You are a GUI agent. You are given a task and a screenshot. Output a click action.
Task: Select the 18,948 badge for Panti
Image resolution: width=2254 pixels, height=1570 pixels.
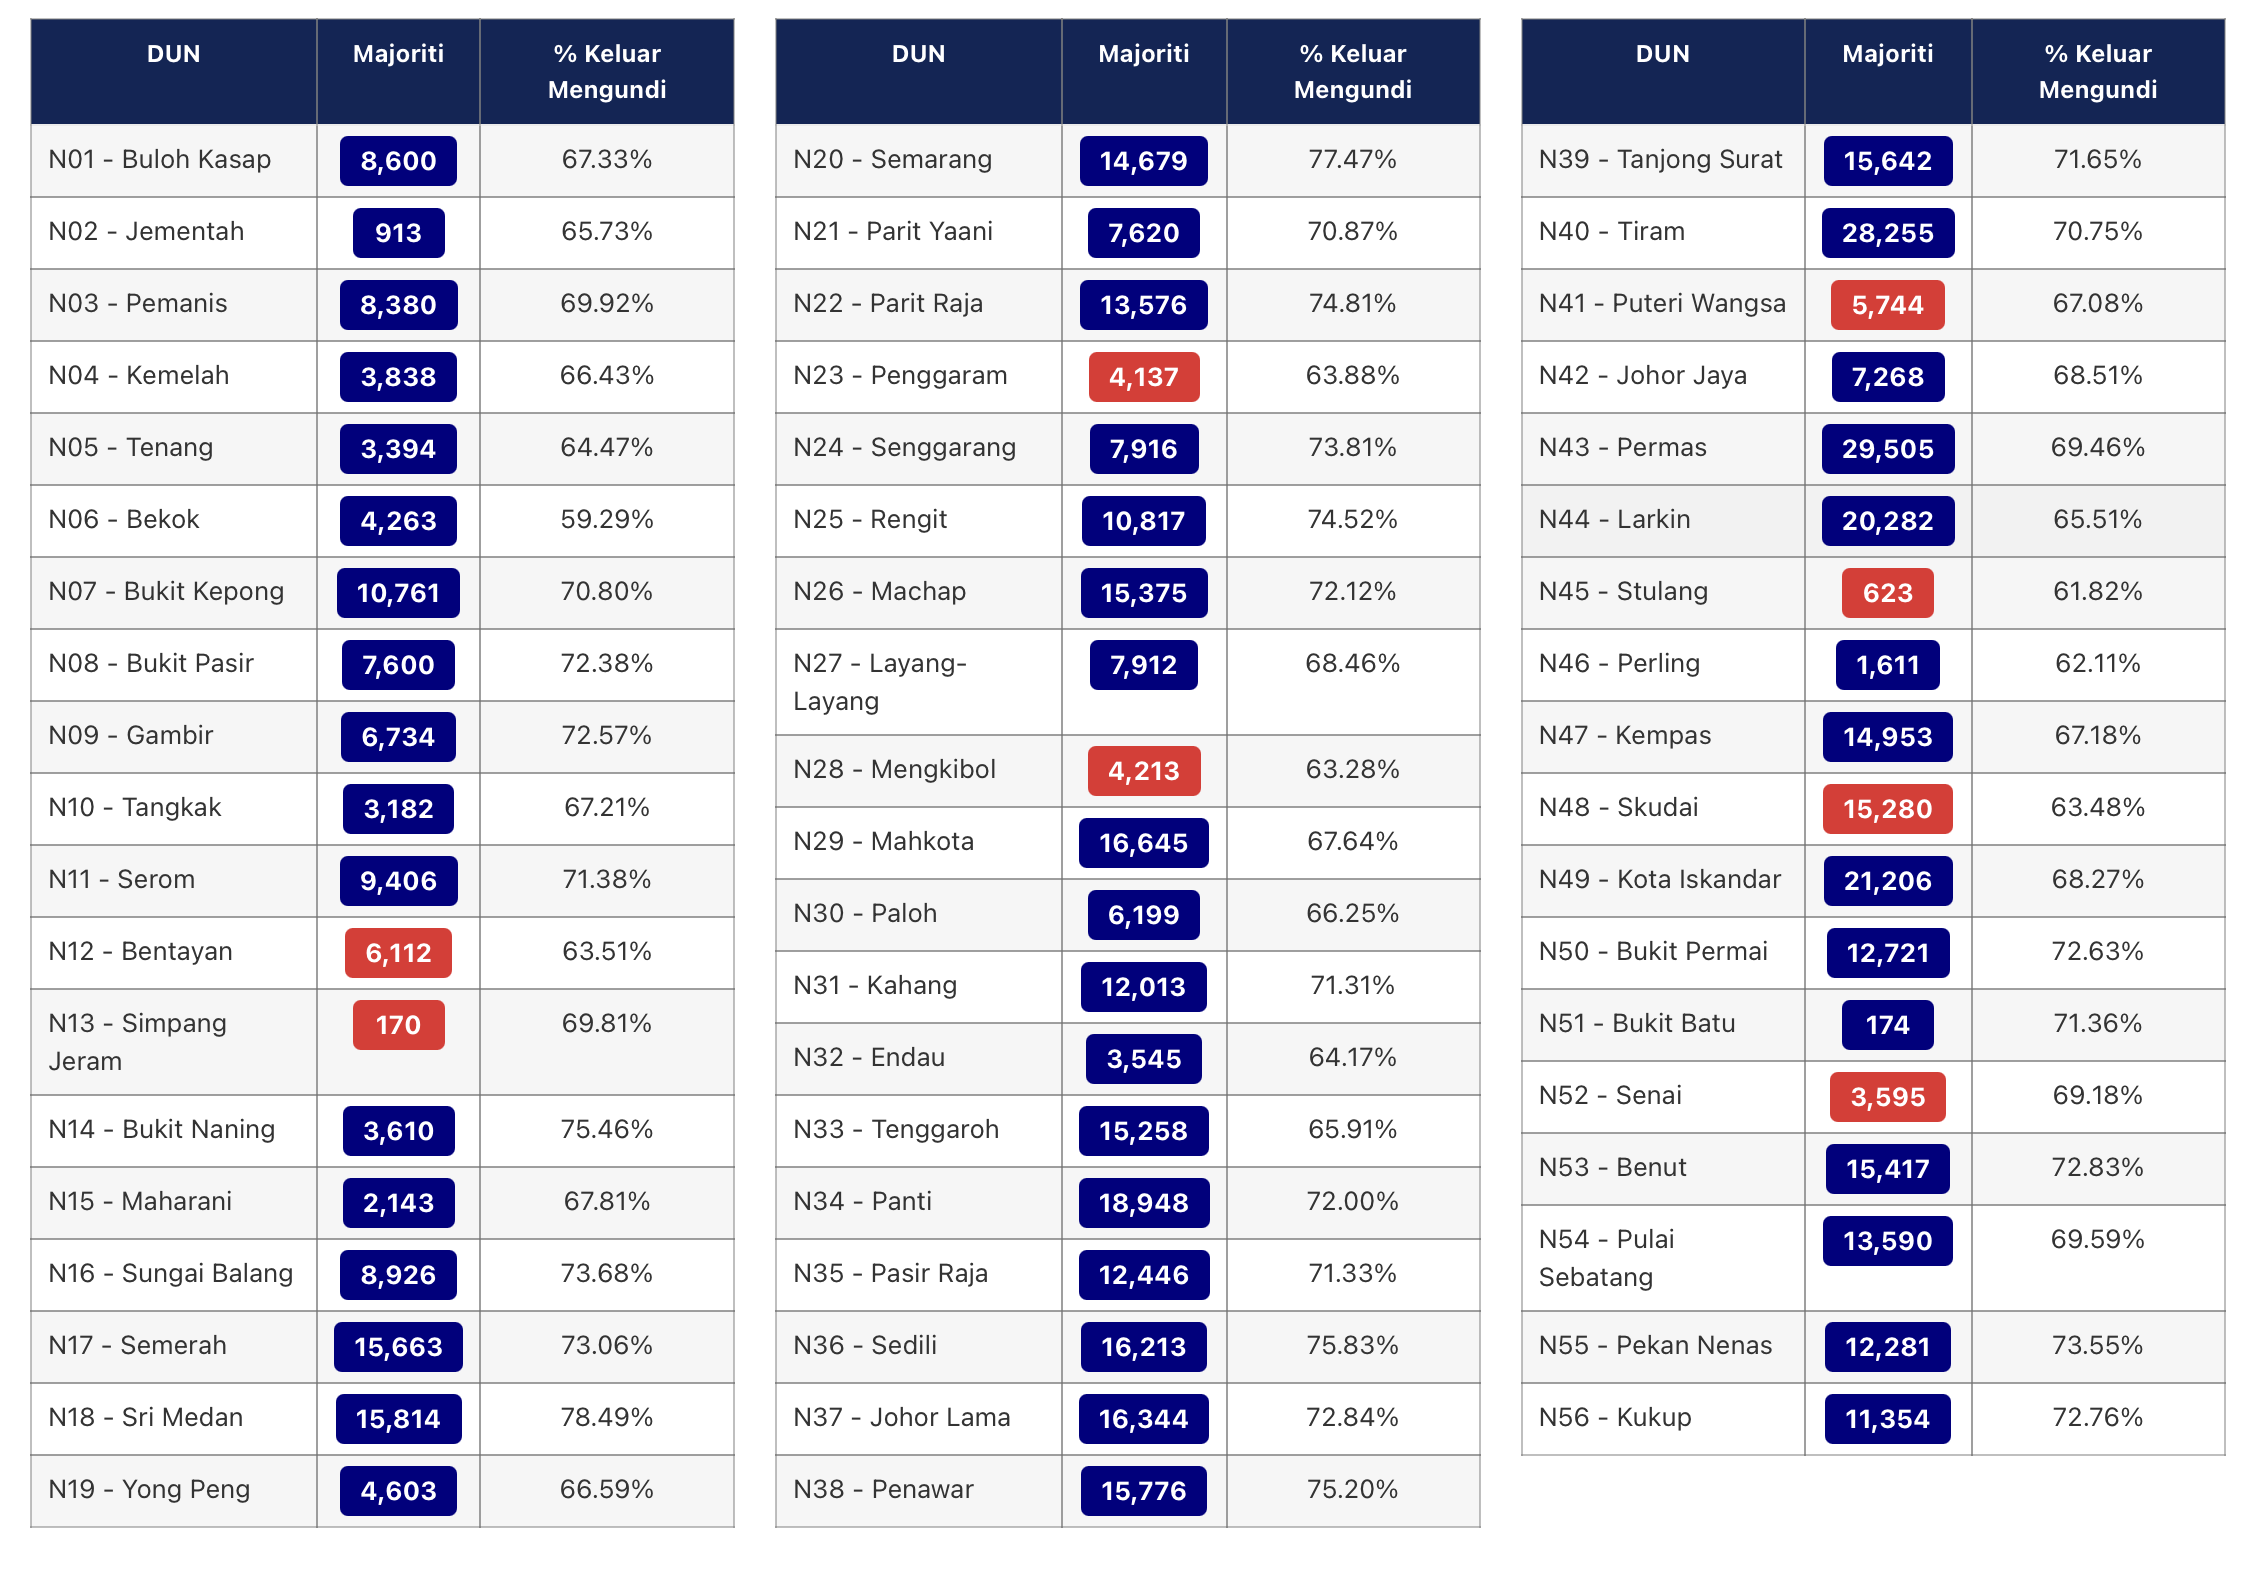pos(1143,1203)
